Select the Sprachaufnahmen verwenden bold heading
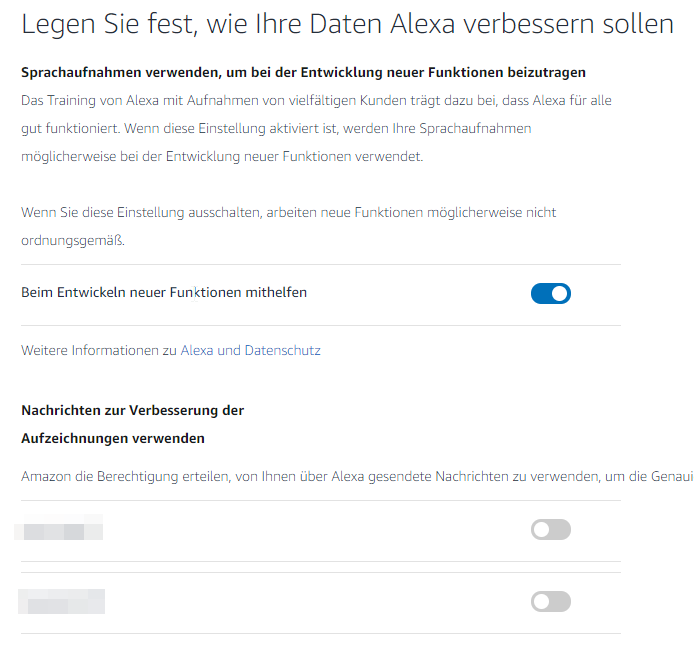 point(303,73)
